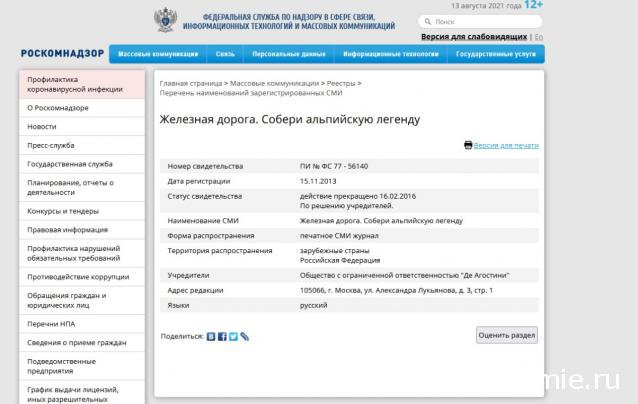The height and width of the screenshot is (404, 638).
Task: Click Версия для печати link
Action: 506,145
